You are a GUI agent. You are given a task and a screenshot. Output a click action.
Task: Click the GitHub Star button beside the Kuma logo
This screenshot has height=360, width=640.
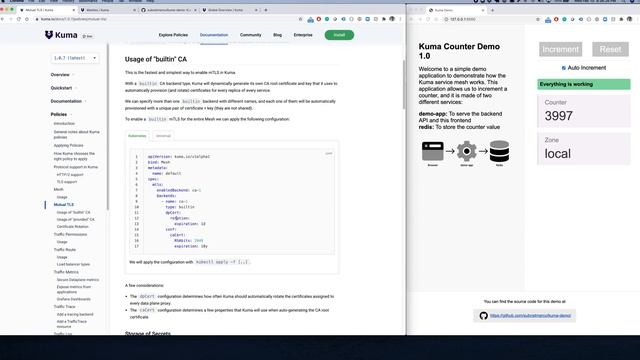click(87, 36)
